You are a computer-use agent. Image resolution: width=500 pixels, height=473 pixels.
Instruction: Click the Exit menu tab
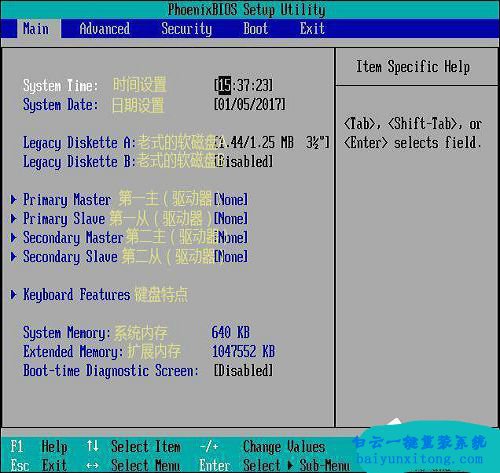(312, 29)
